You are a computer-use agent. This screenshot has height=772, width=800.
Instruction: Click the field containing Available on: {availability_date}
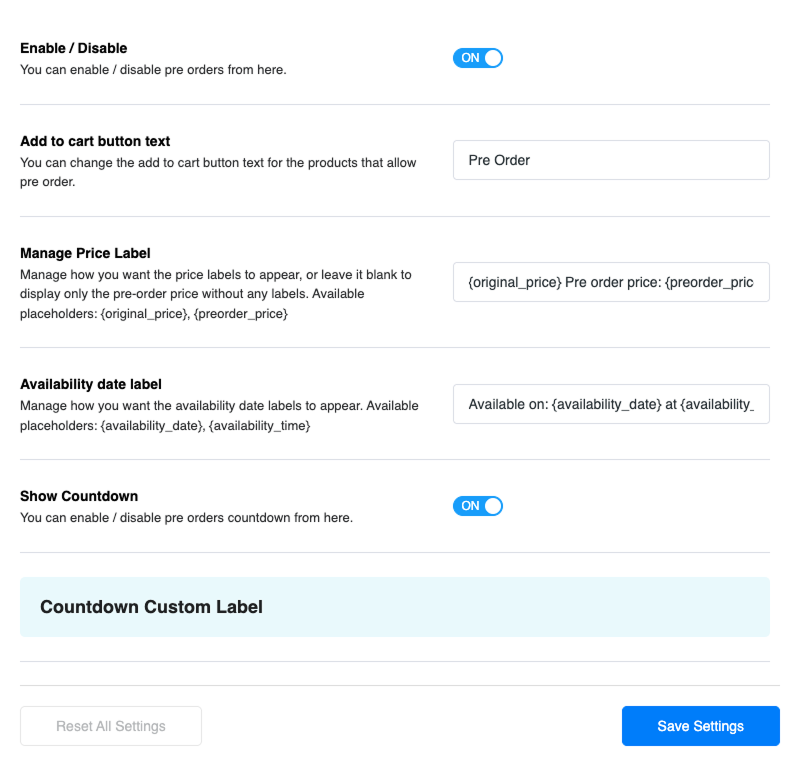pos(611,404)
